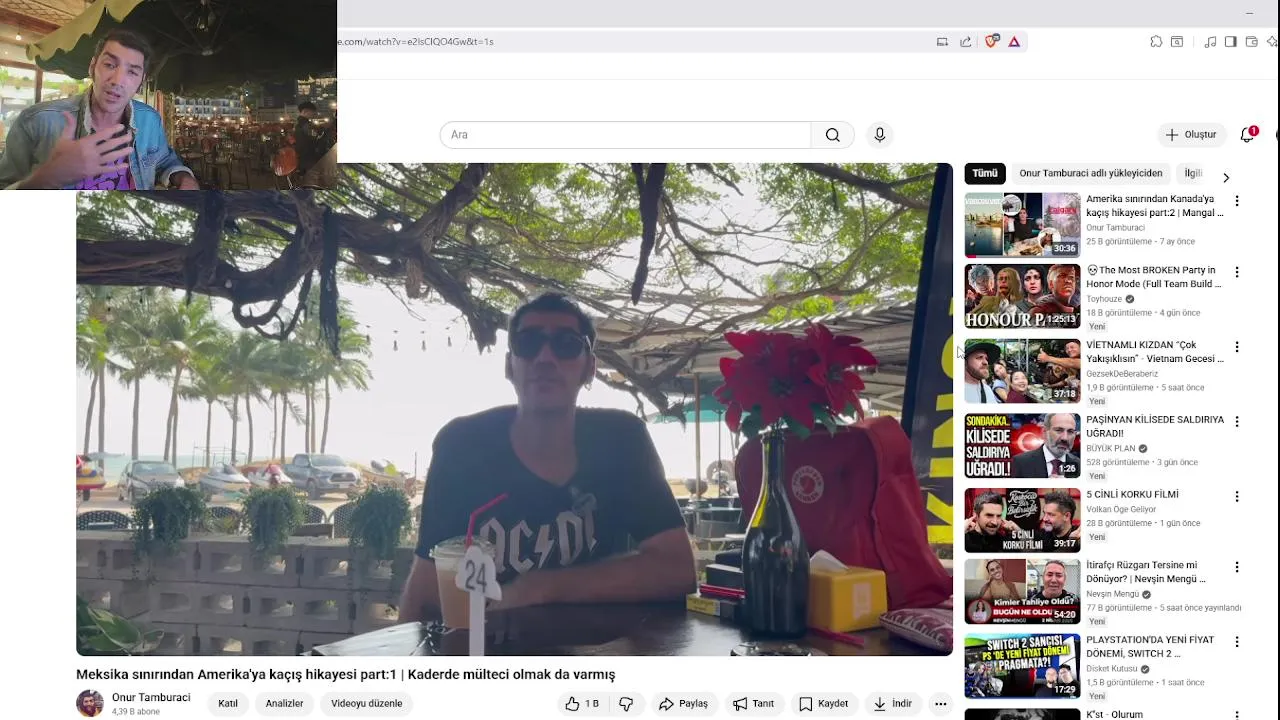
Task: Open title PLAYSTATION'DA YENİ FİYAT DÖNEMİ
Action: pyautogui.click(x=1150, y=647)
